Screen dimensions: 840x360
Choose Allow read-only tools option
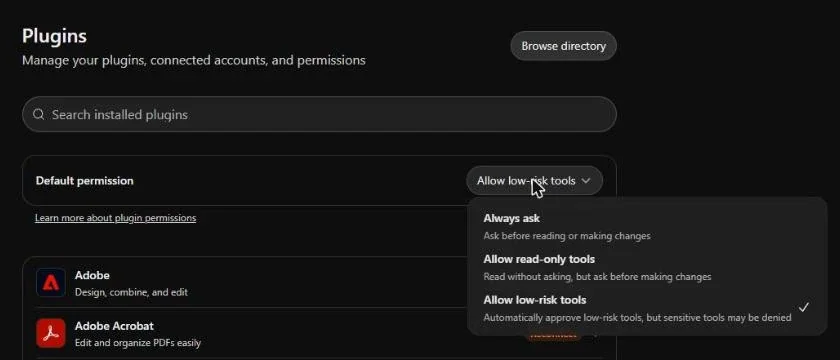coord(647,267)
